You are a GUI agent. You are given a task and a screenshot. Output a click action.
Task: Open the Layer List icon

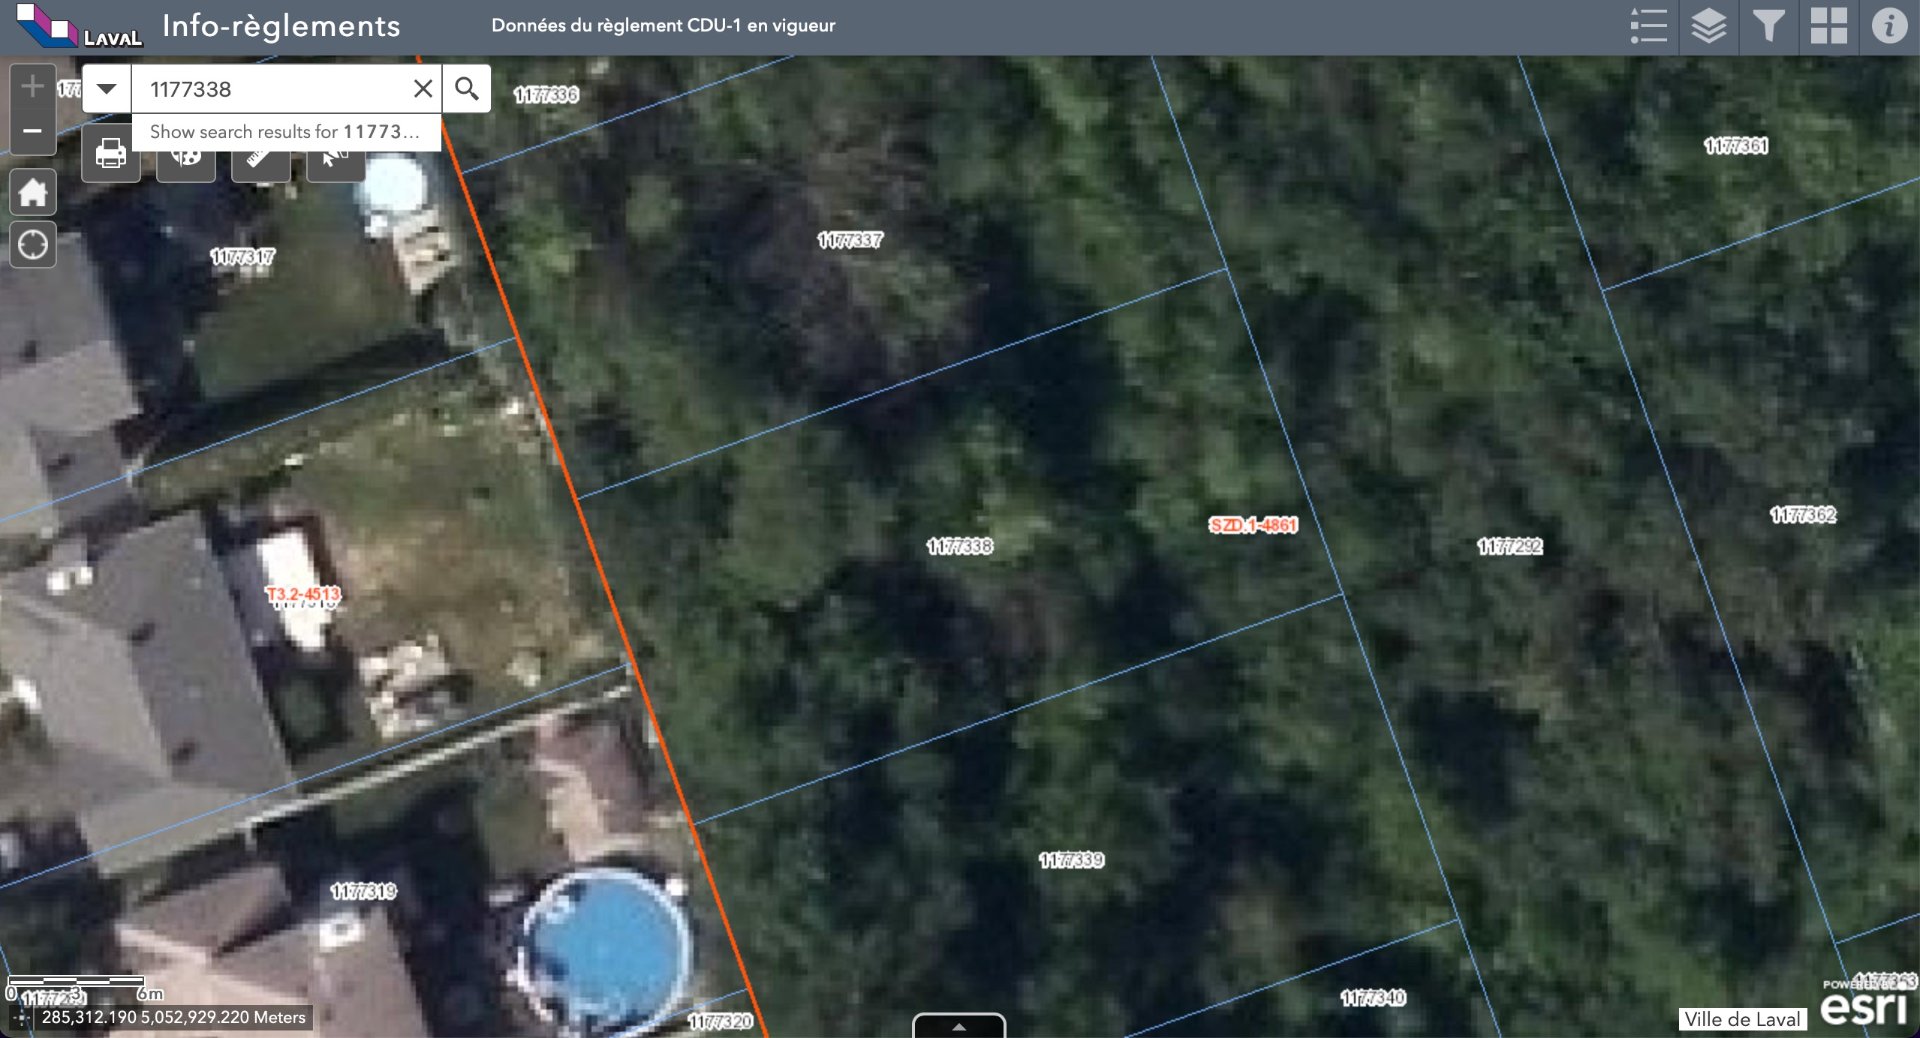tap(1708, 26)
